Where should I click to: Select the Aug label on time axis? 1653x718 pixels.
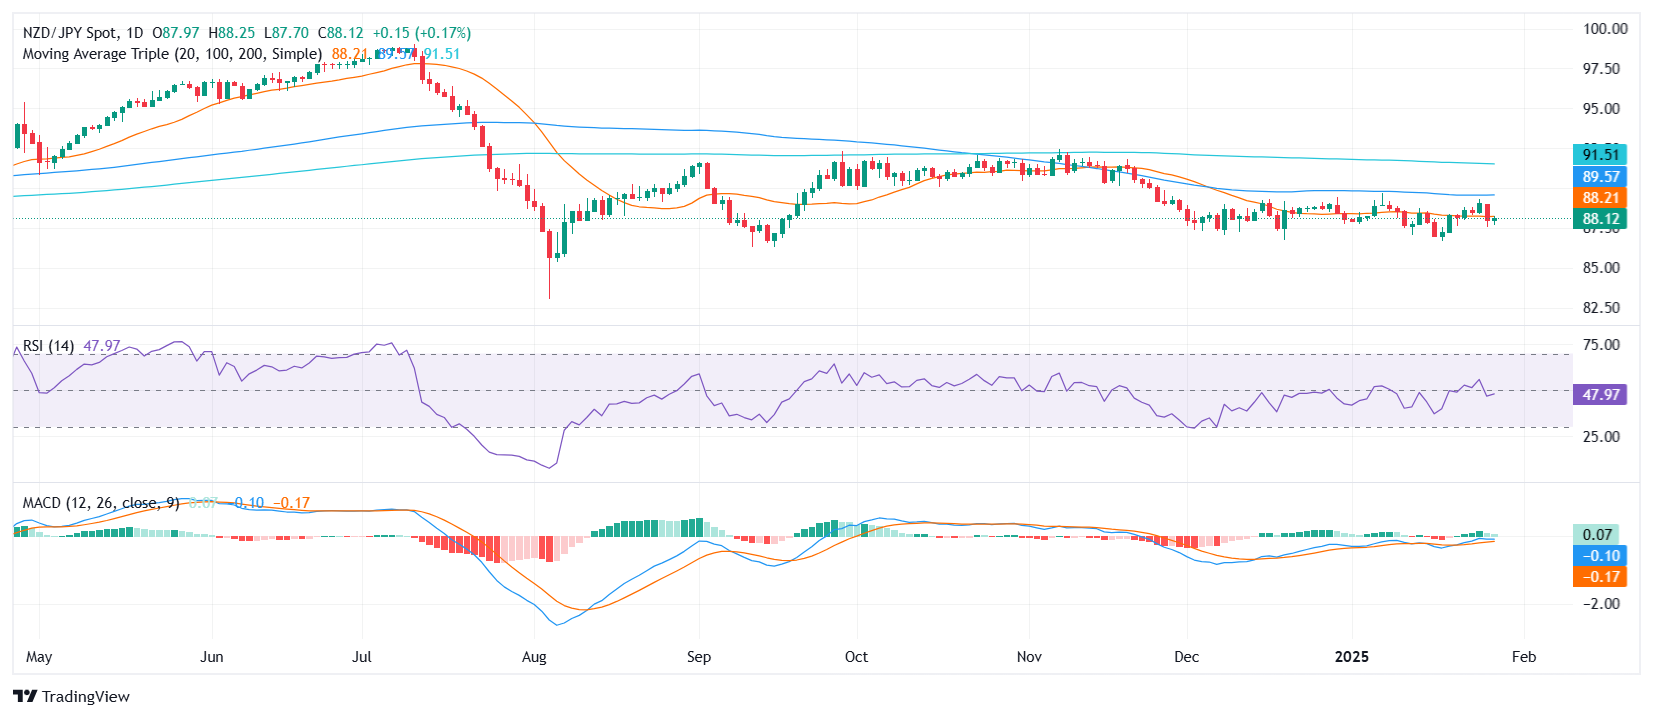535,657
